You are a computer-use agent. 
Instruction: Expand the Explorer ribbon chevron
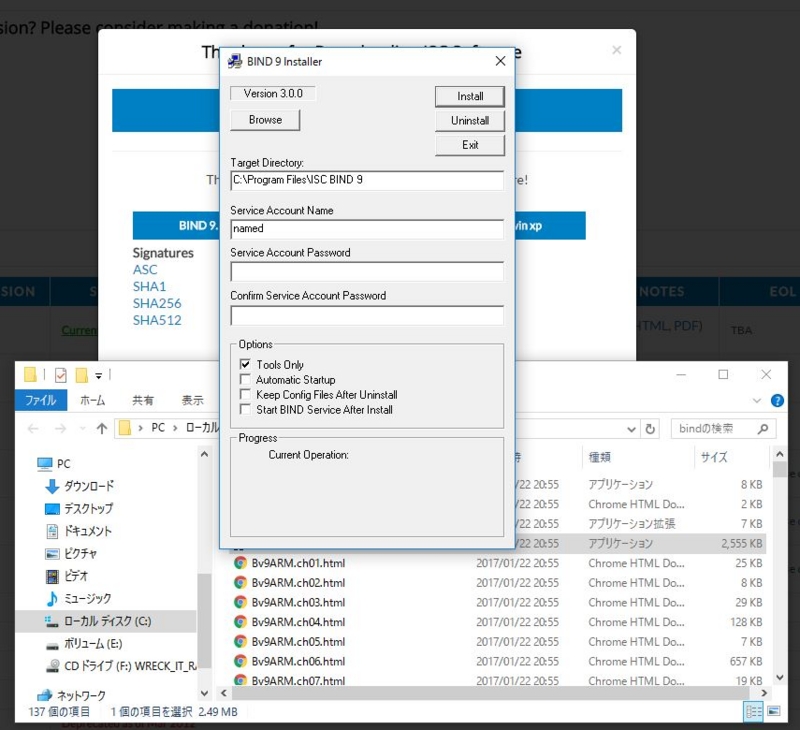757,400
